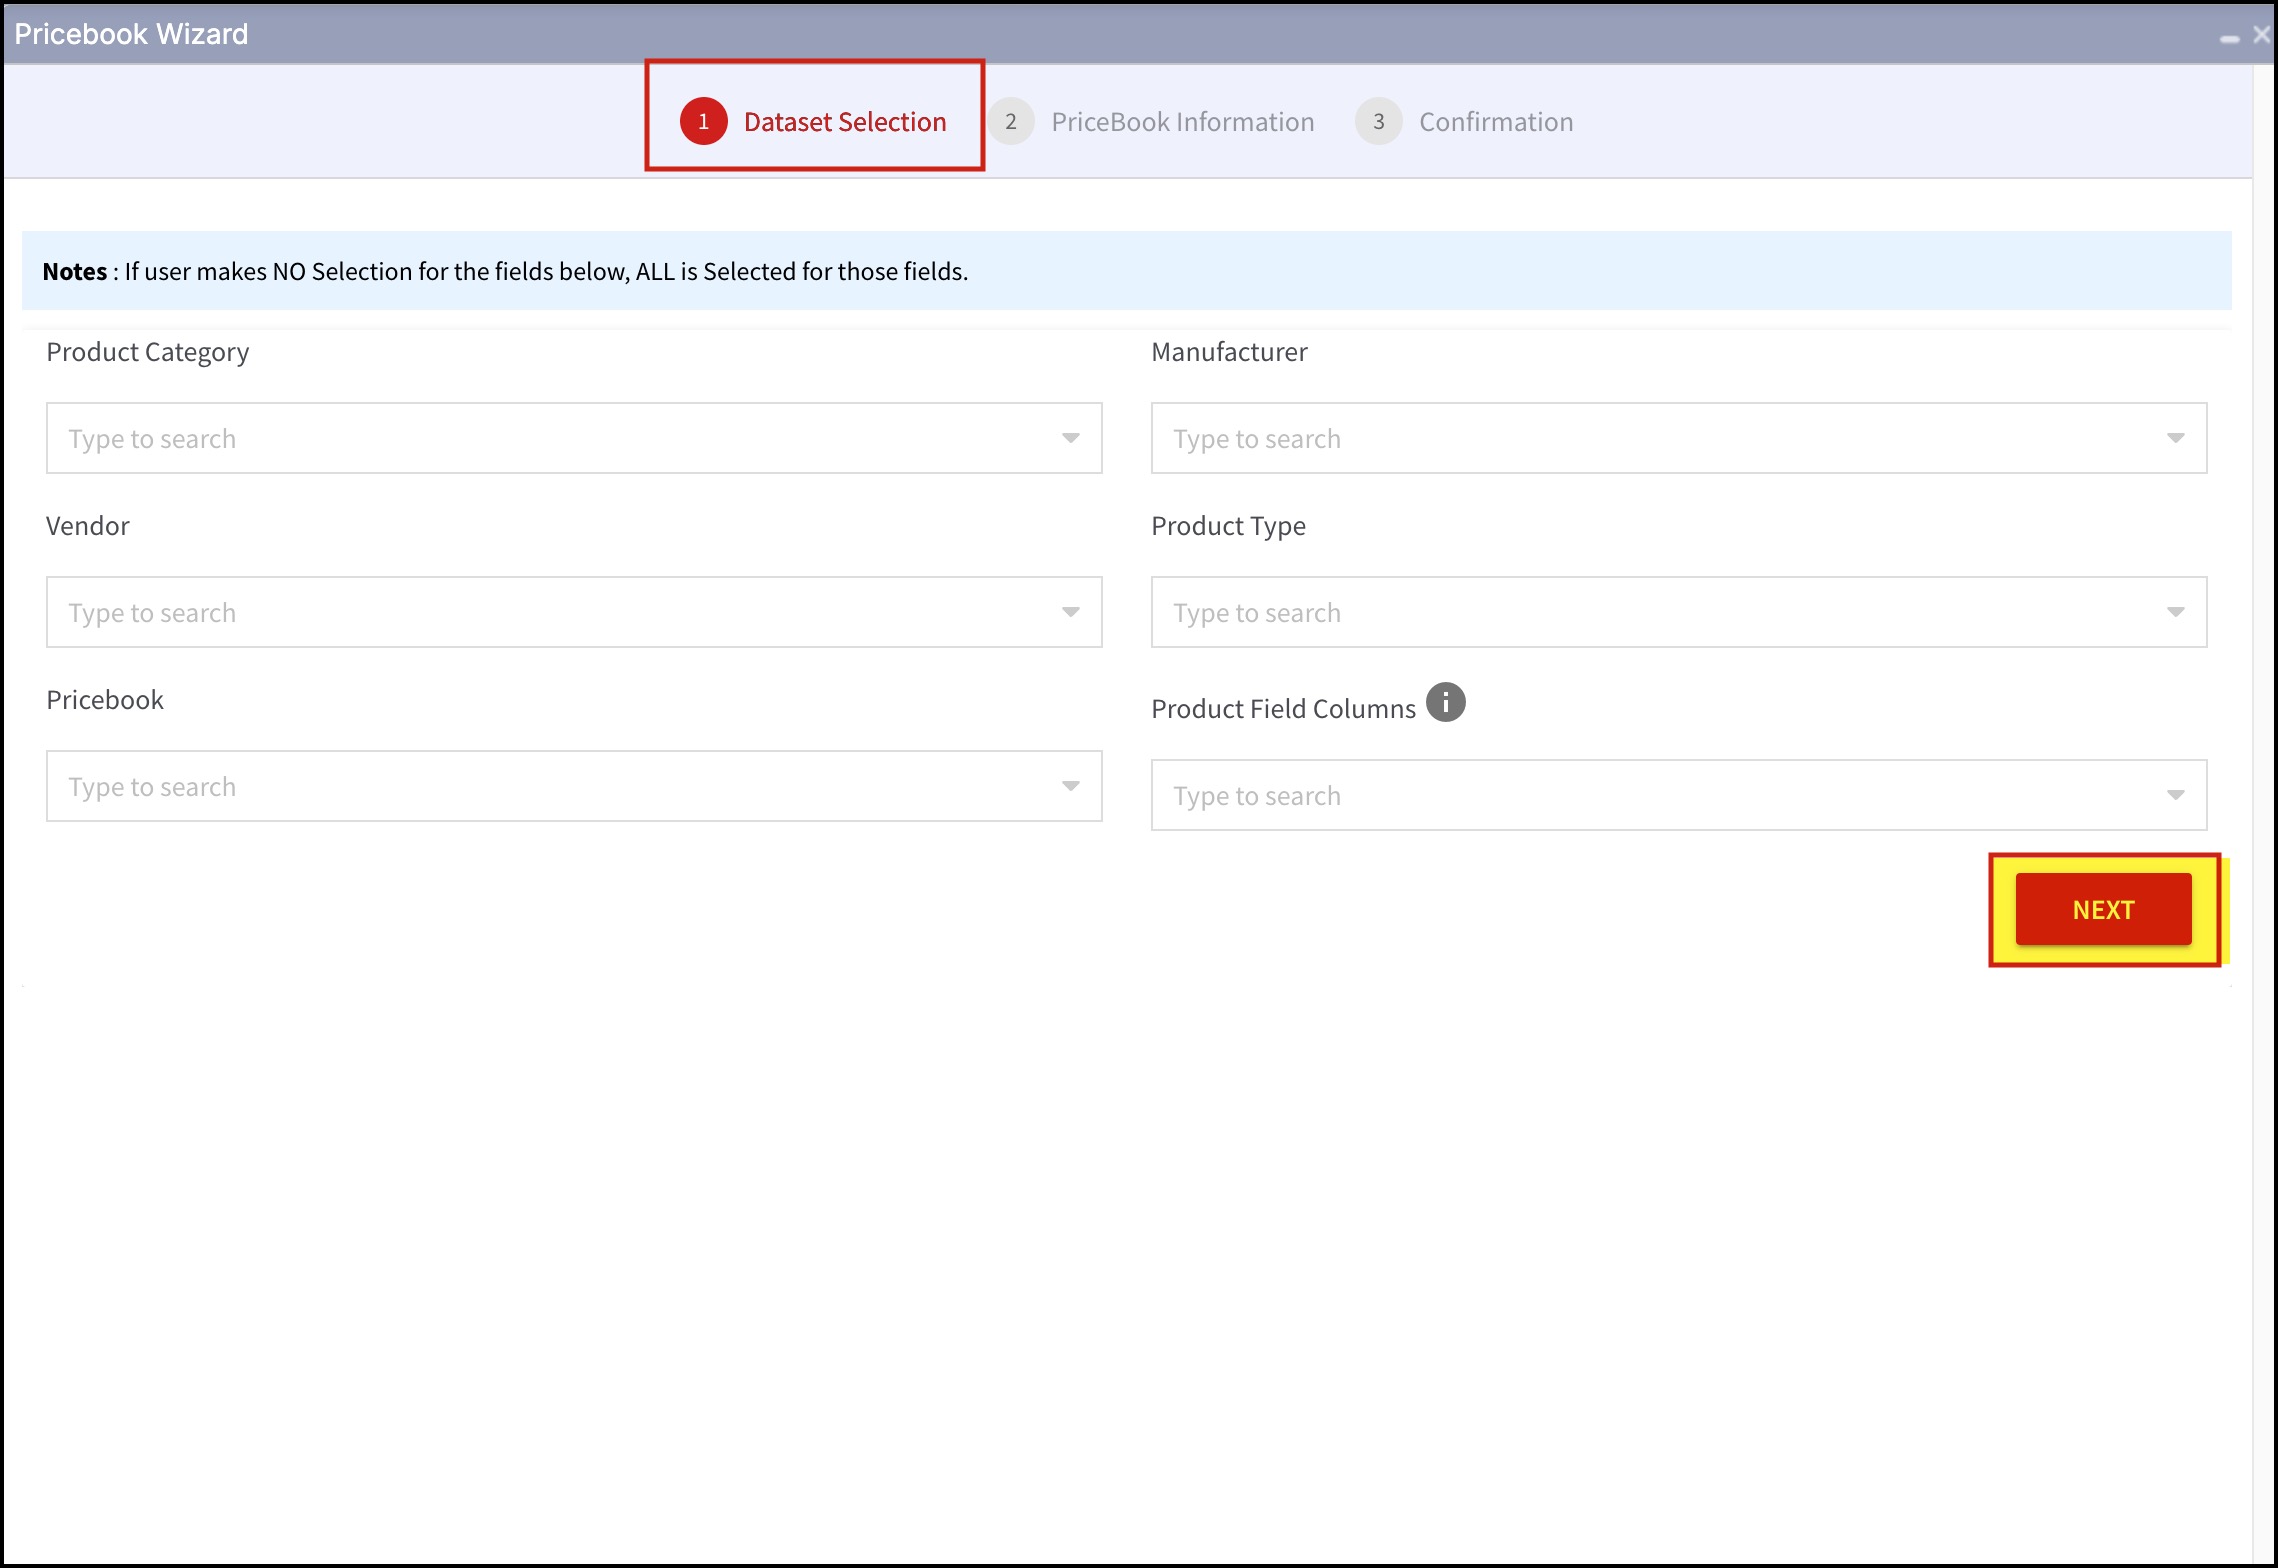This screenshot has height=1568, width=2278.
Task: Click the Manufacturer label
Action: pos(1229,352)
